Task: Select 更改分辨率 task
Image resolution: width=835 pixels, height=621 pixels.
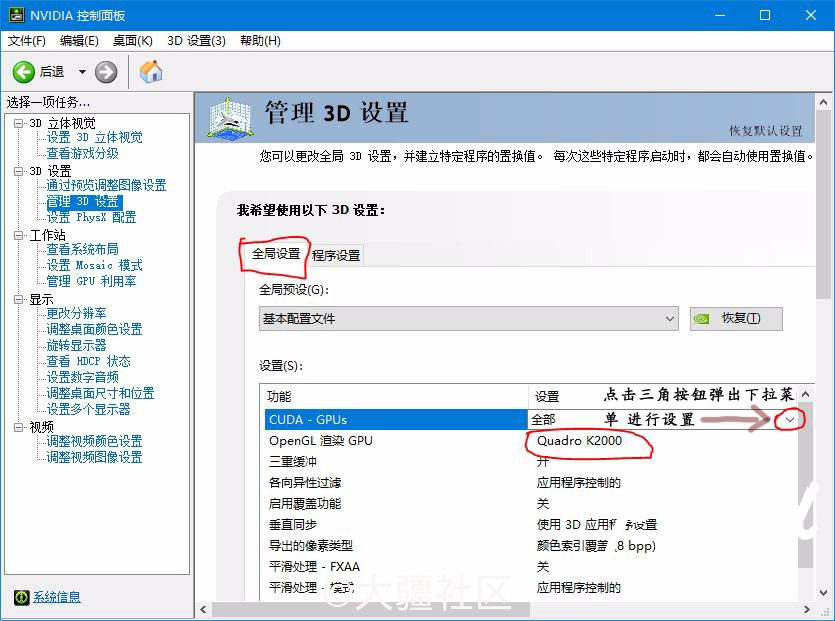Action: (77, 313)
